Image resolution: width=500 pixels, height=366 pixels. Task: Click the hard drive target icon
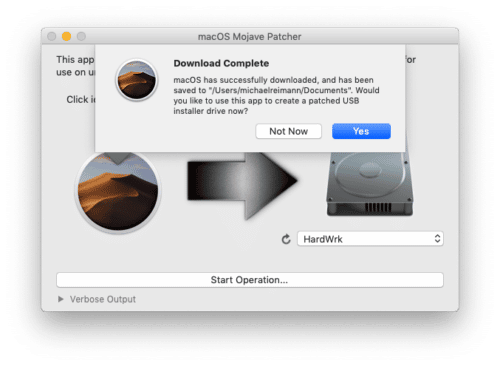tap(370, 183)
